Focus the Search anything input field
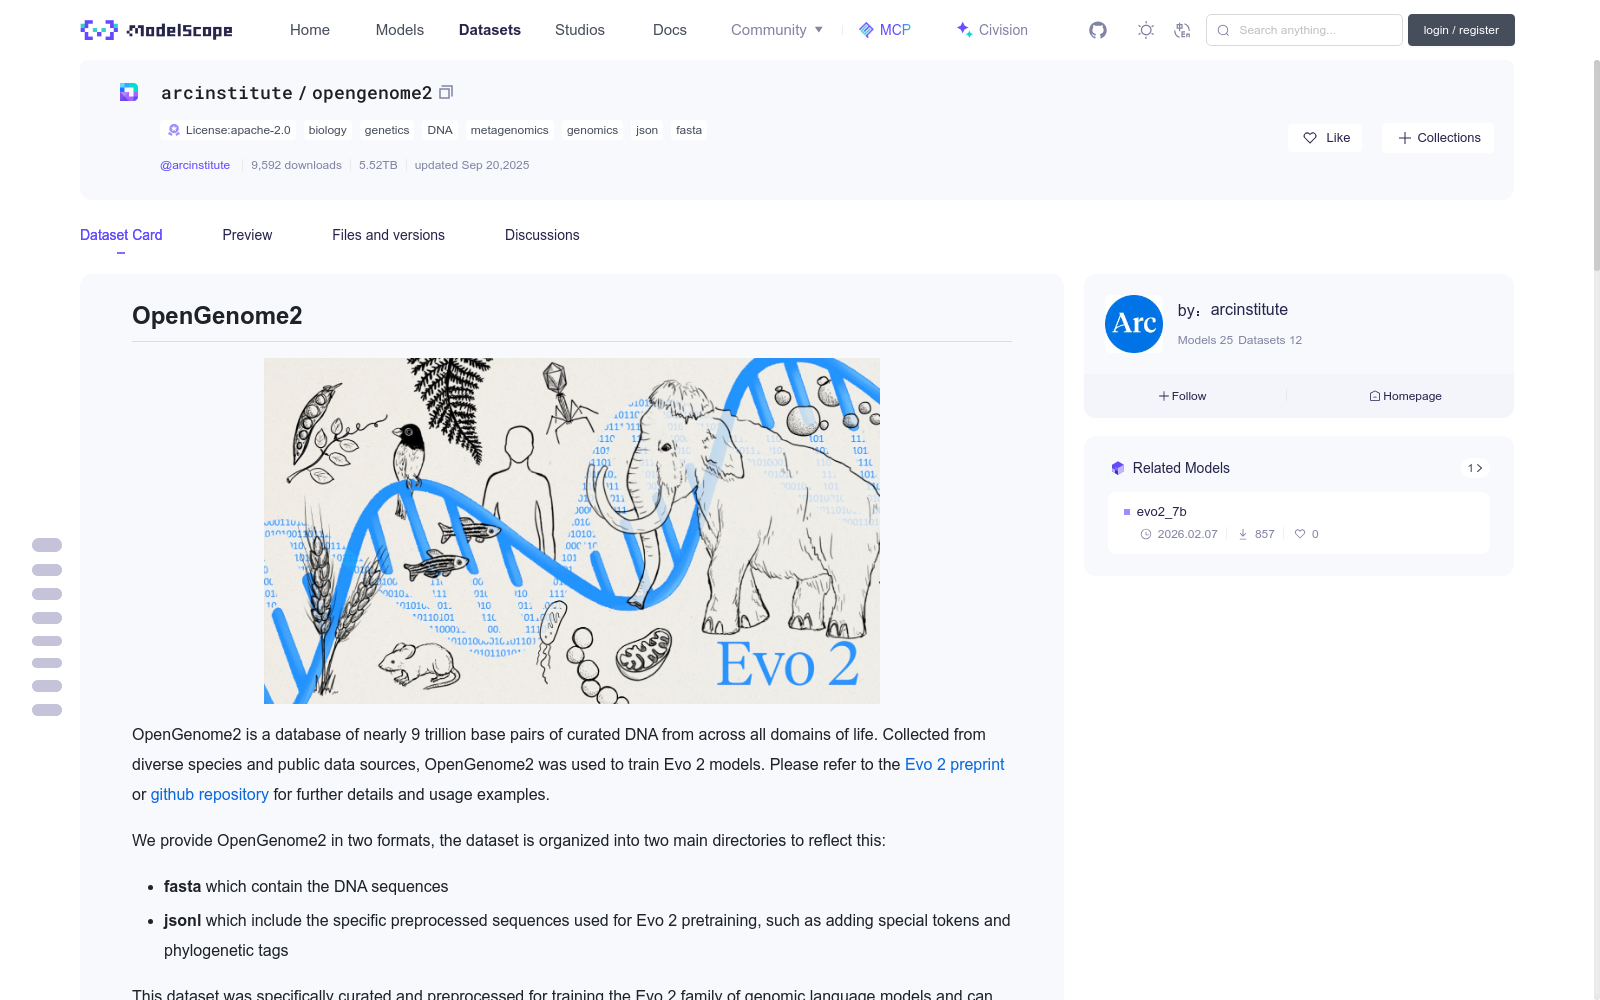This screenshot has height=1000, width=1600. coord(1304,30)
